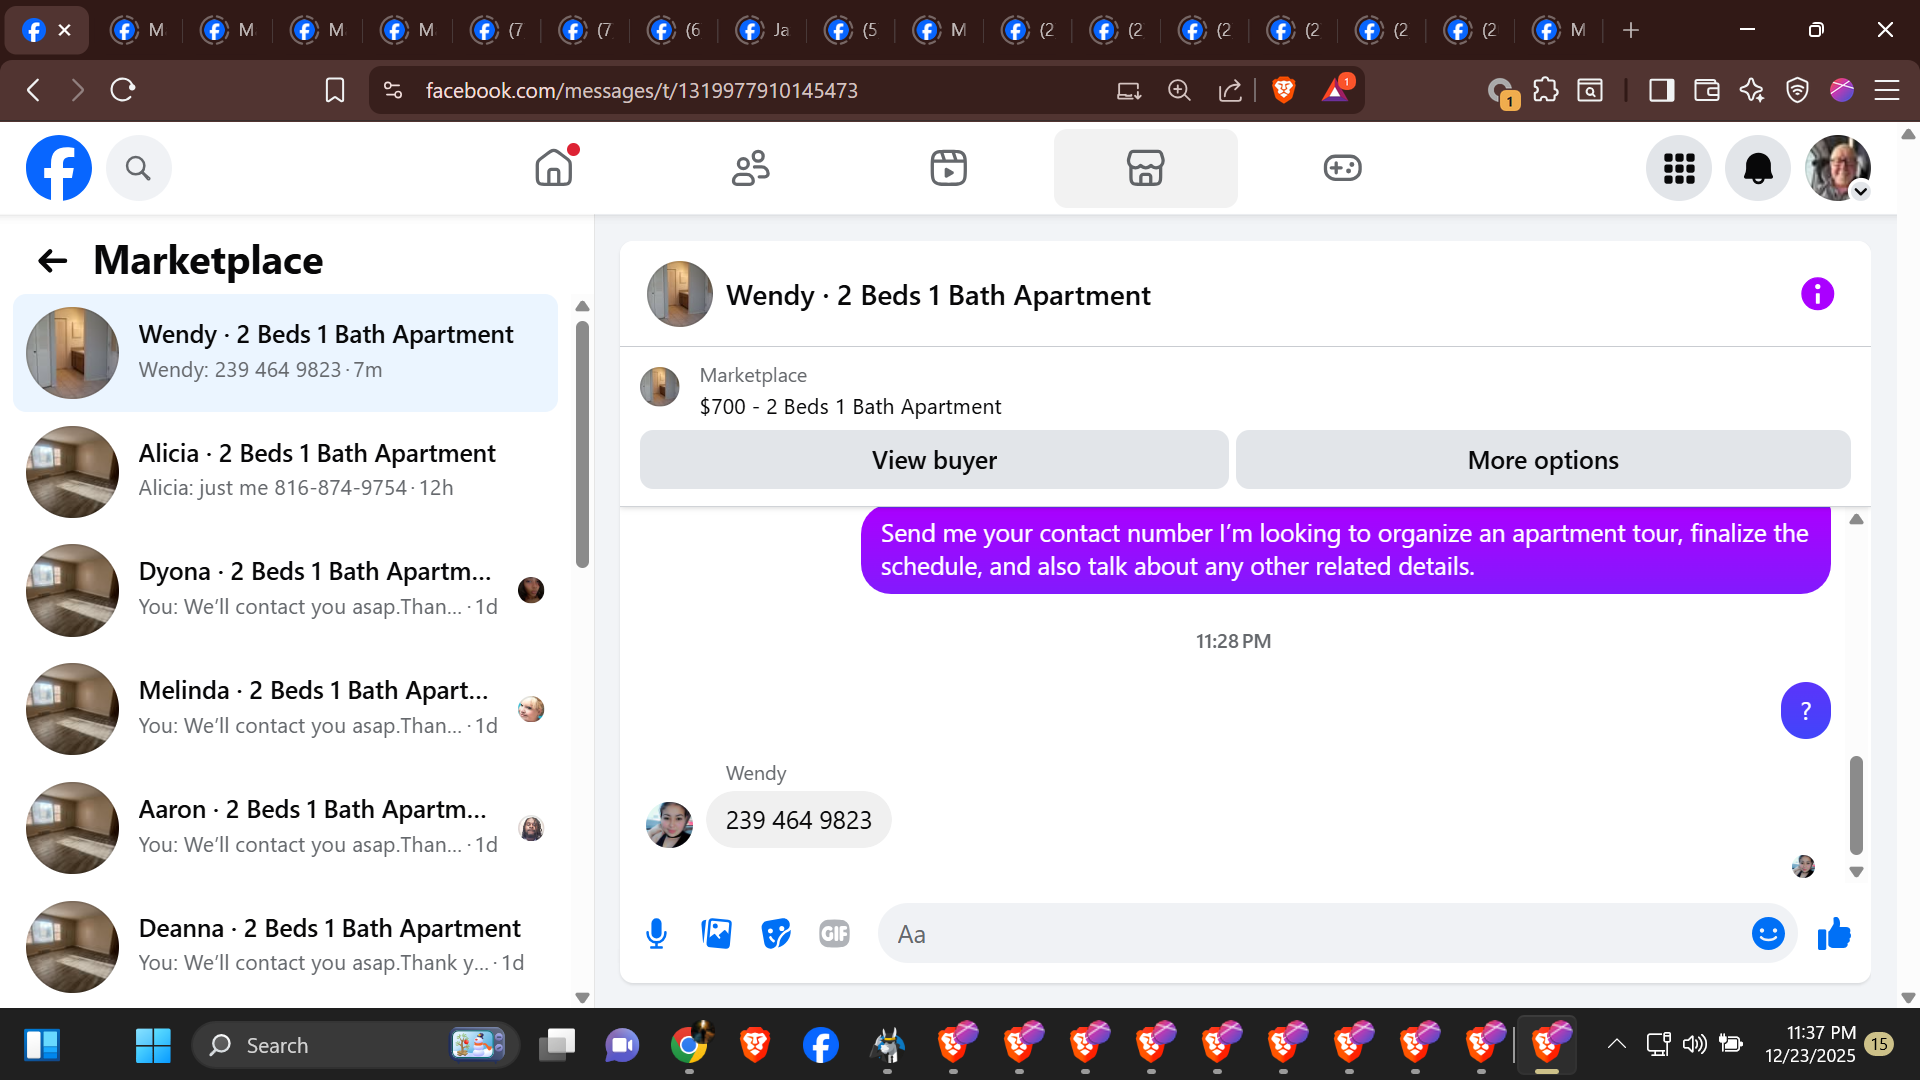Open the Brave main menu

[1886, 90]
